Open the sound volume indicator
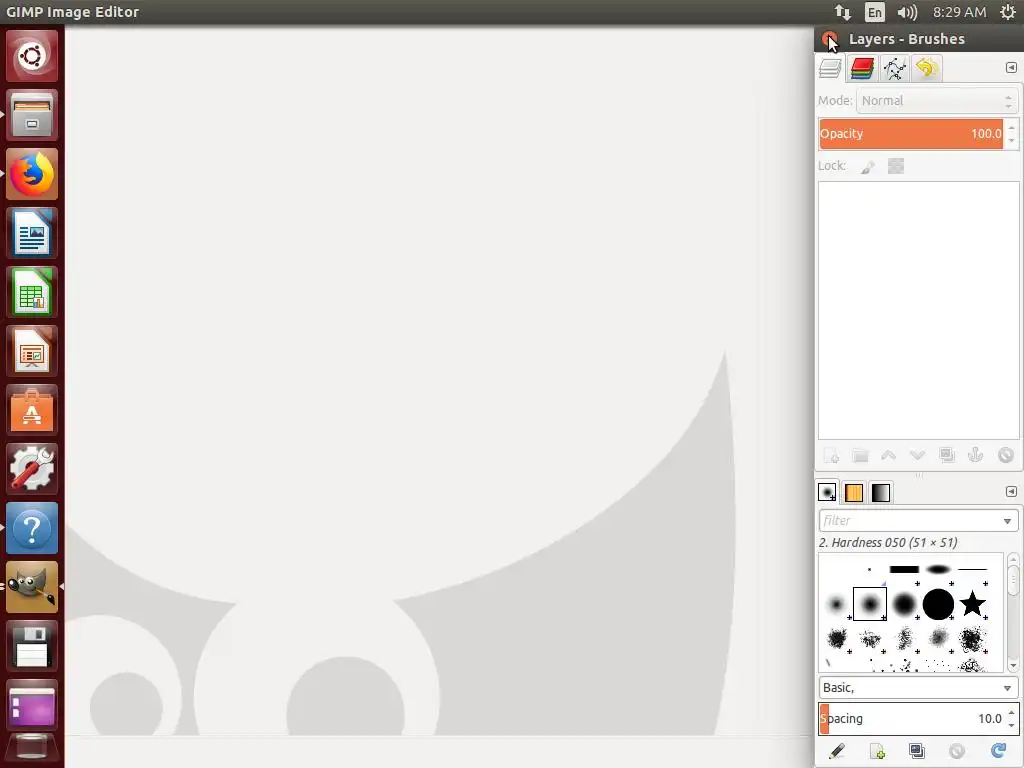Screen dimensions: 1024x768 [907, 12]
